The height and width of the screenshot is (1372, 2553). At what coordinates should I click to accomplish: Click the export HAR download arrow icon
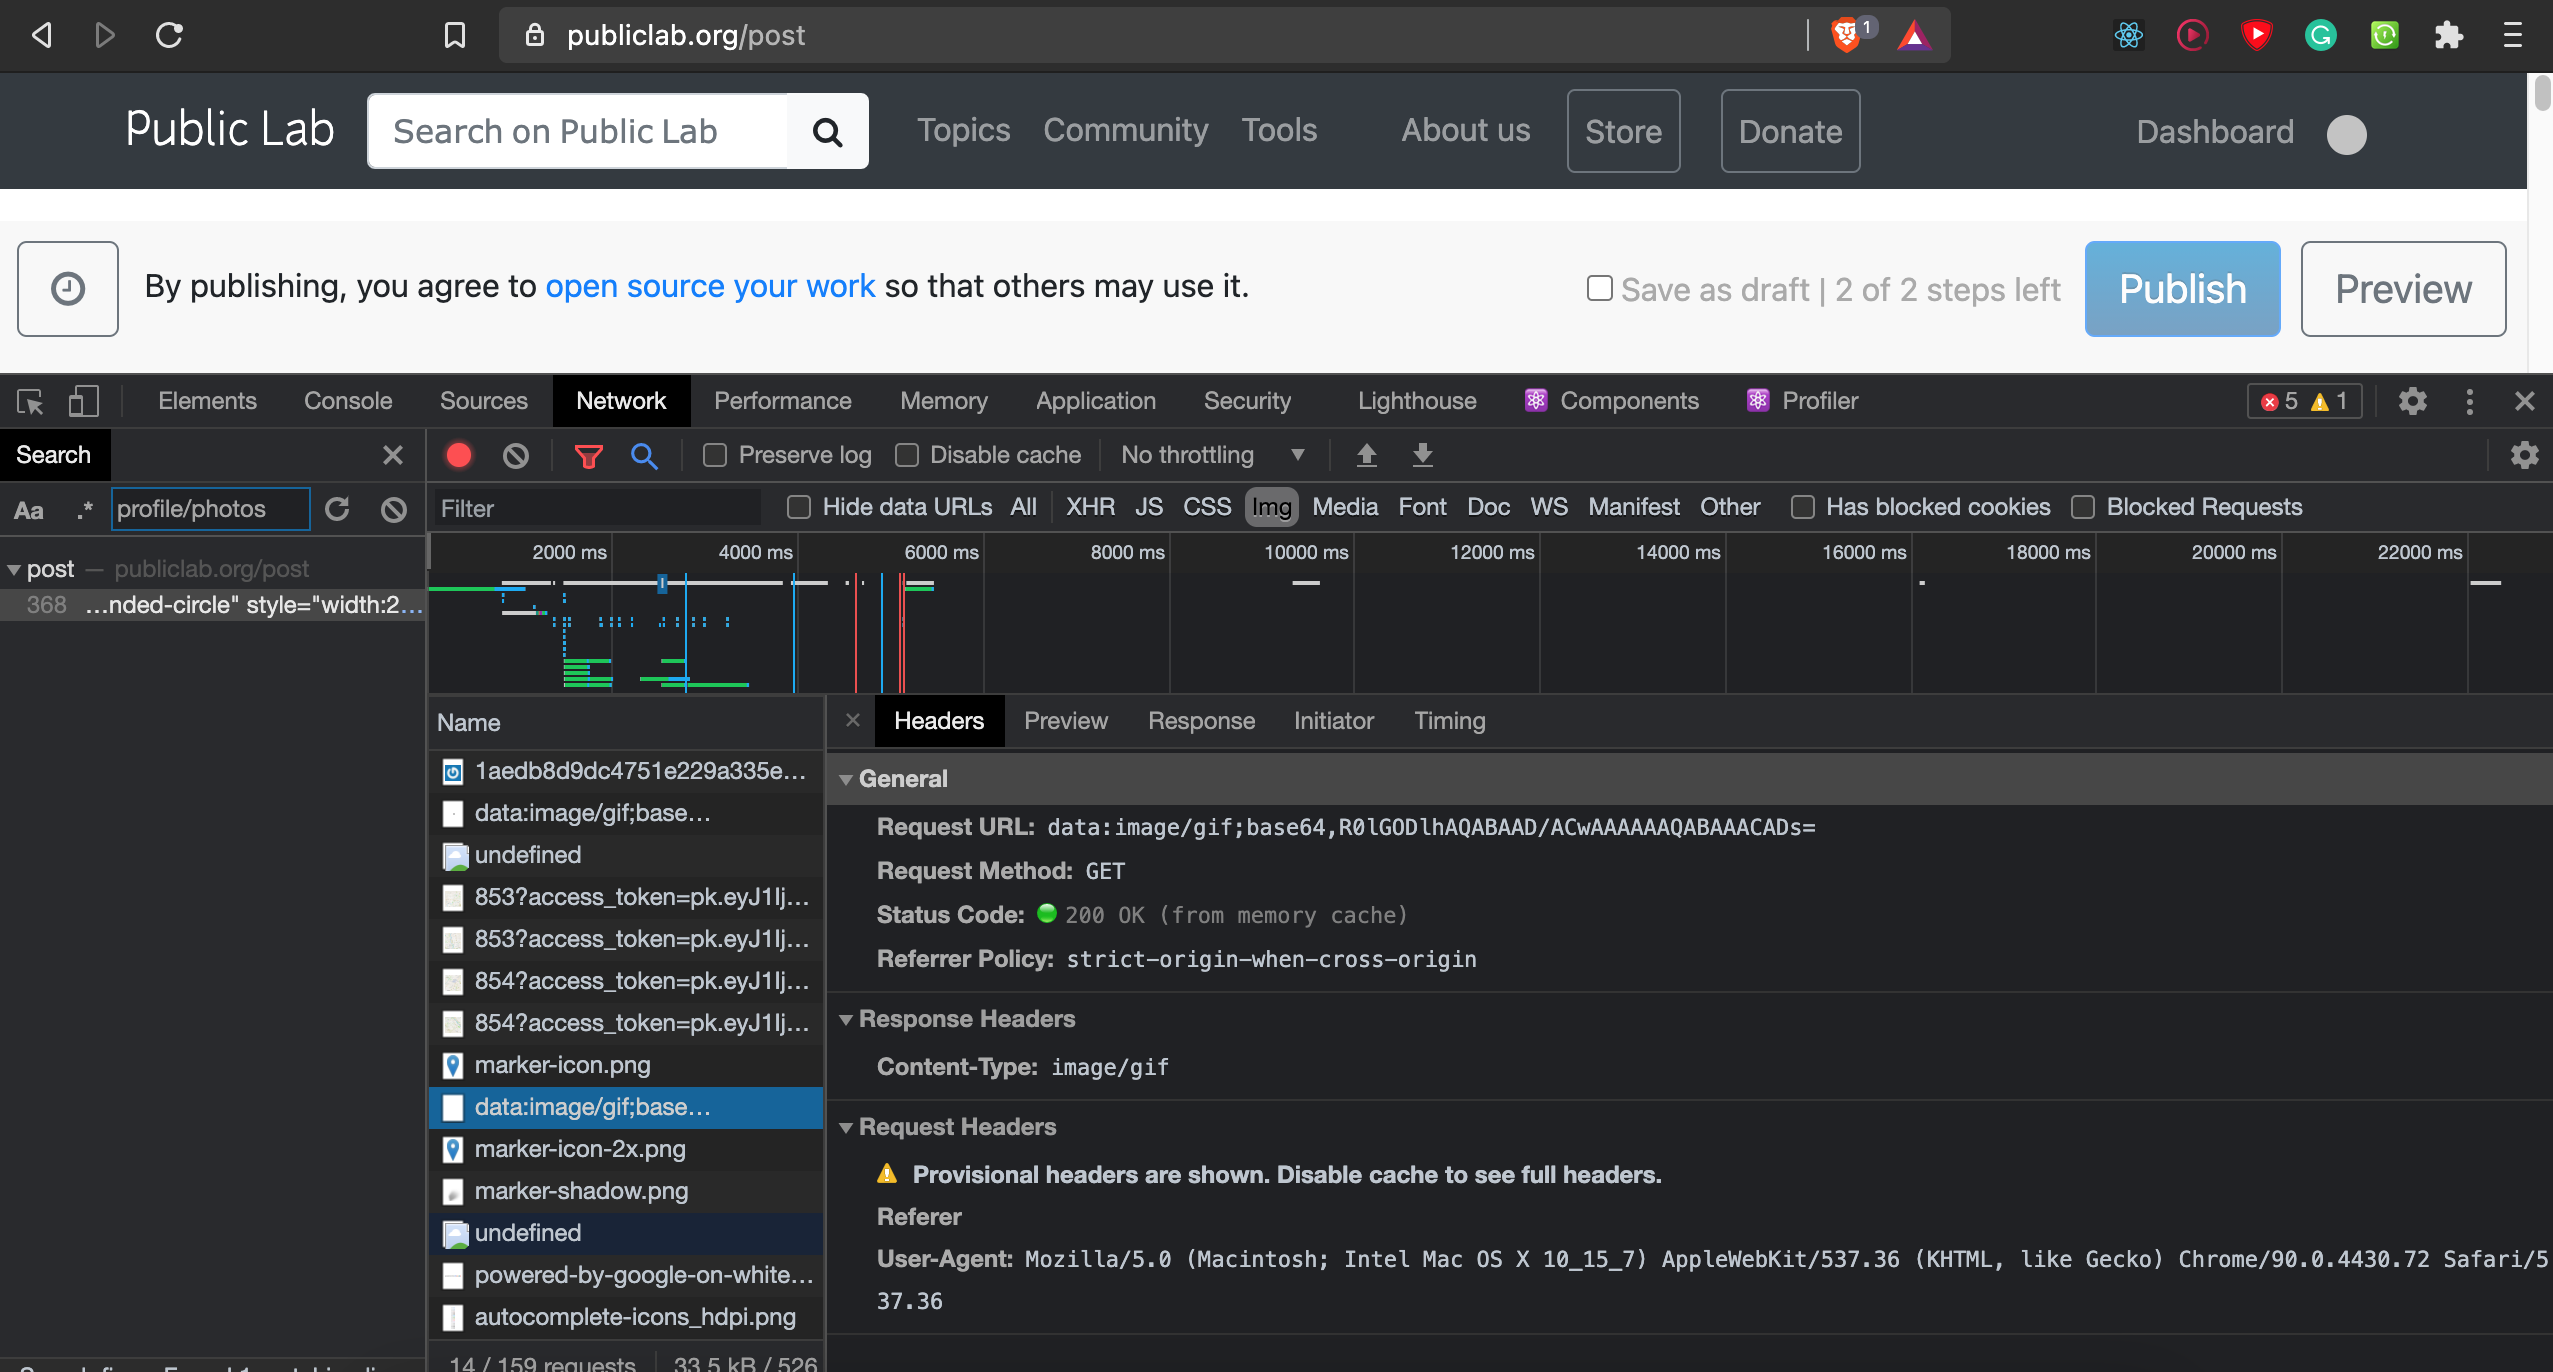coord(1422,456)
